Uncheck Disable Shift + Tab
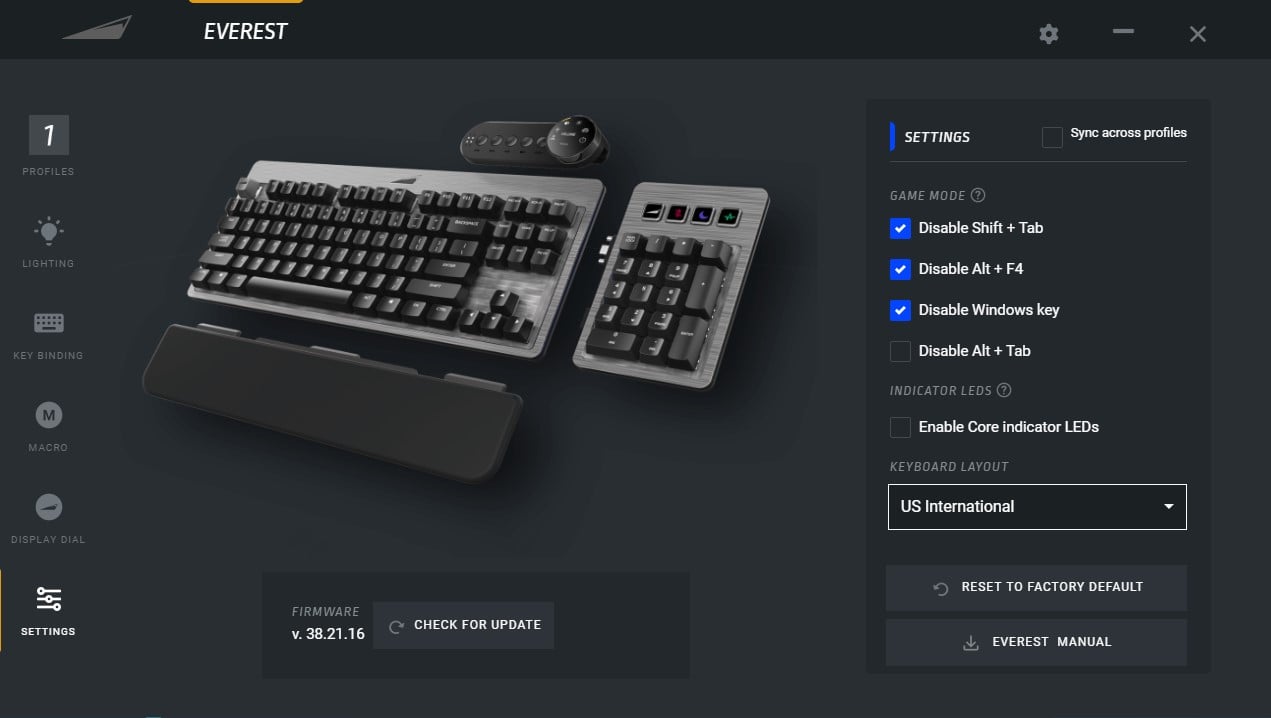This screenshot has width=1271, height=718. 900,228
